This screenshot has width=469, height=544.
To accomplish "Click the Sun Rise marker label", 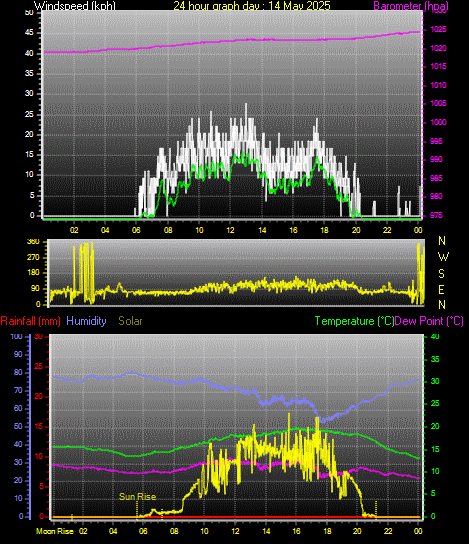I will click(x=137, y=497).
